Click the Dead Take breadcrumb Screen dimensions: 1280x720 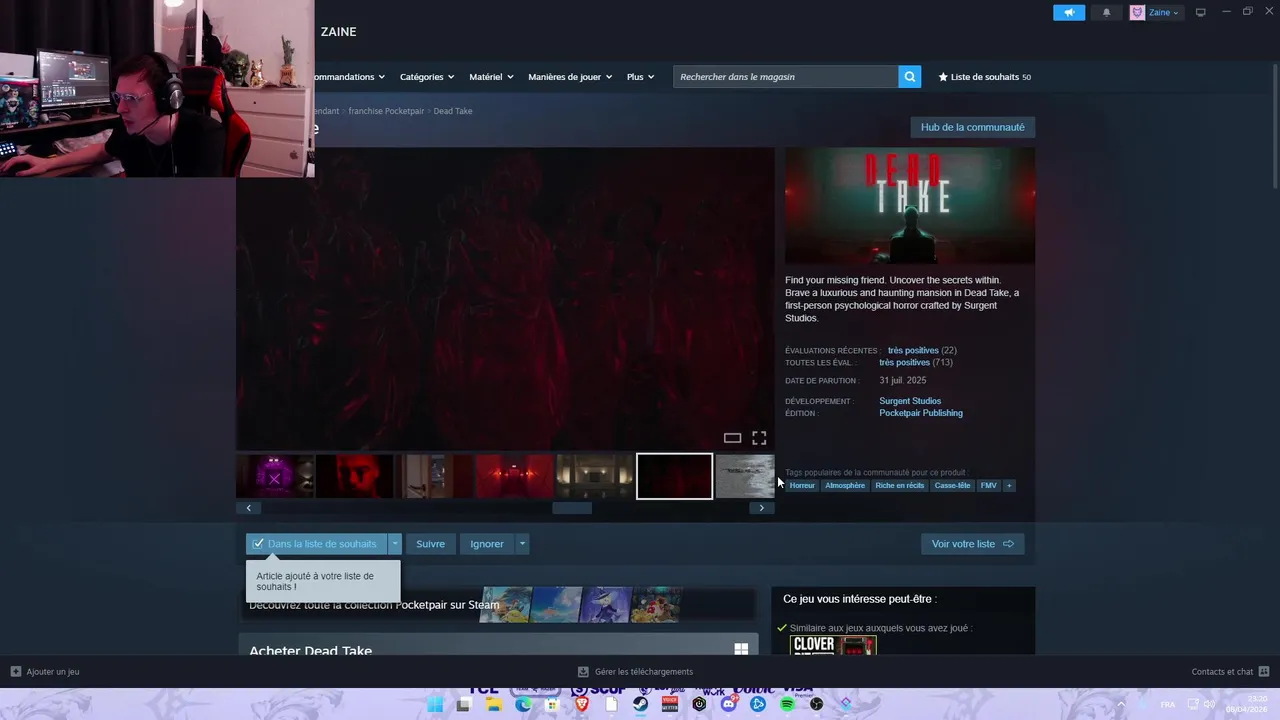[x=453, y=111]
